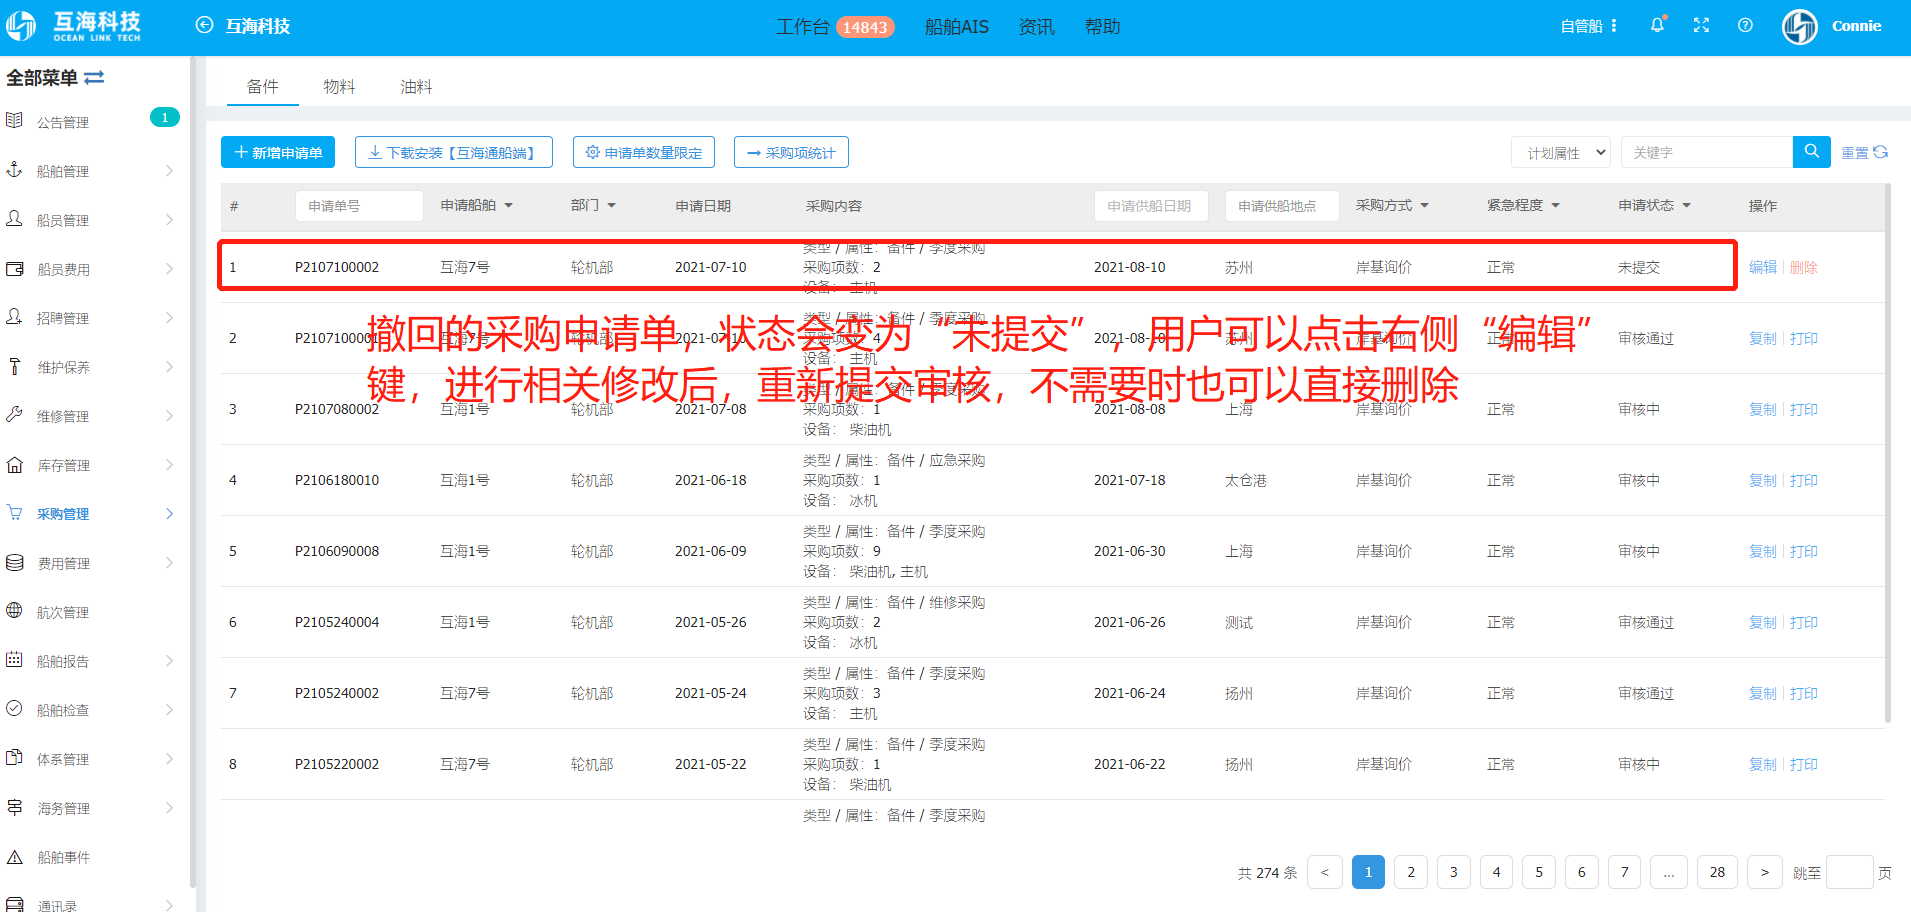The height and width of the screenshot is (912, 1911).
Task: Open 公告管理 in the sidebar
Action: point(63,122)
